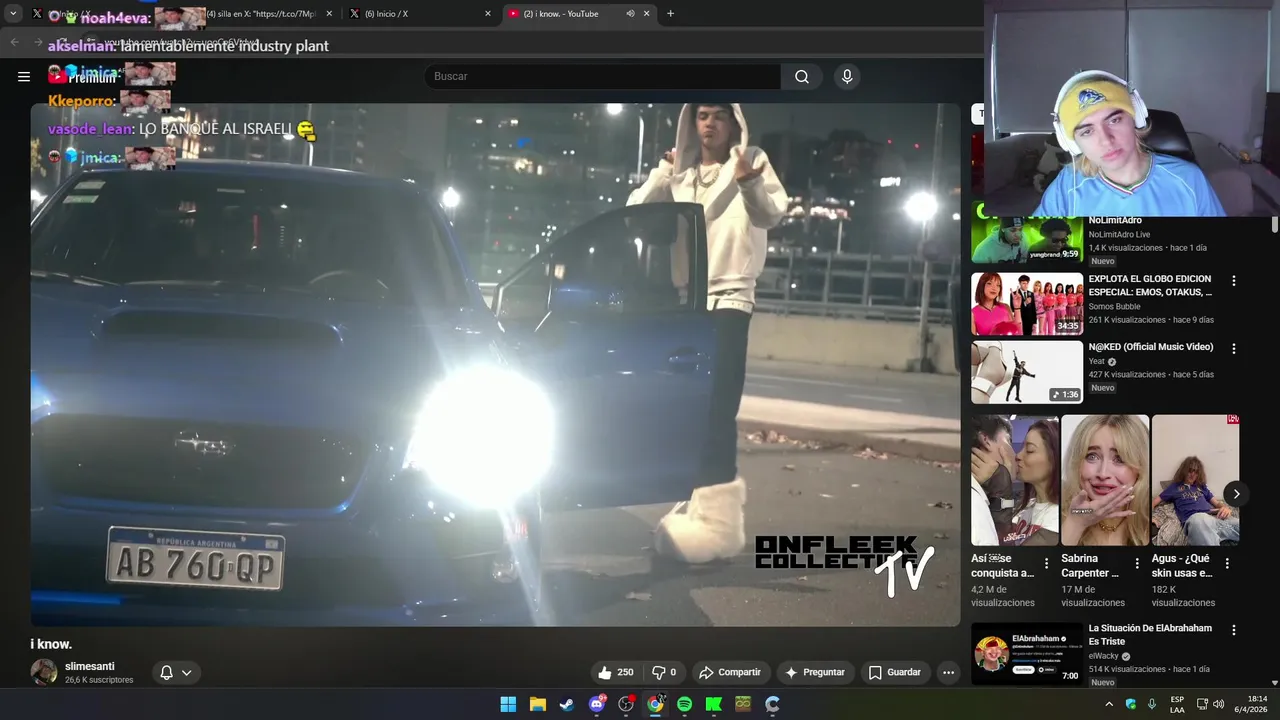1280x720 pixels.
Task: Open the green Kick app on taskbar
Action: 714,704
